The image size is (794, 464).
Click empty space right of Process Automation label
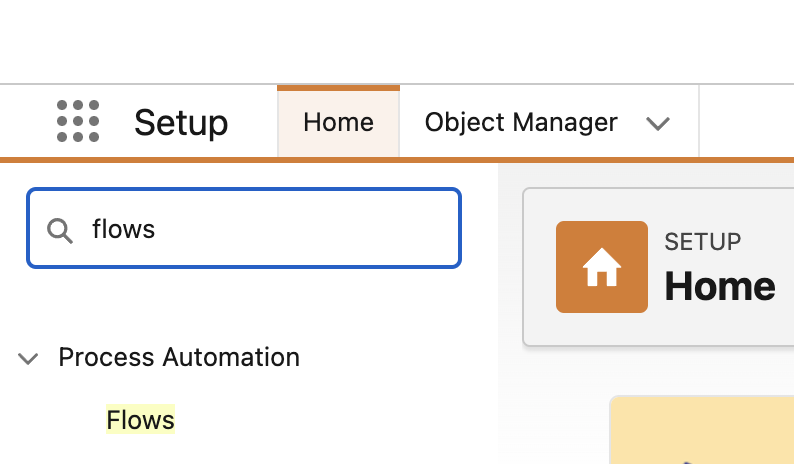click(x=400, y=357)
